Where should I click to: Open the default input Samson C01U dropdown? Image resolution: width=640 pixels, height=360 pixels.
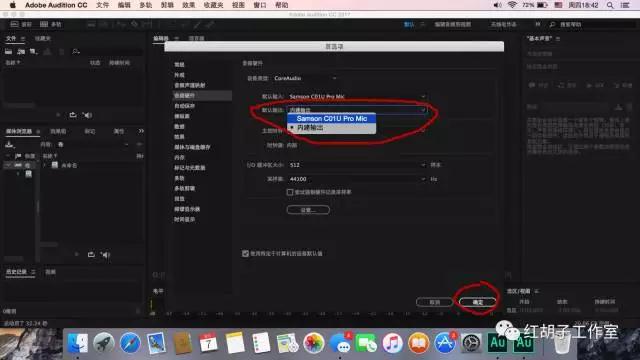click(357, 97)
